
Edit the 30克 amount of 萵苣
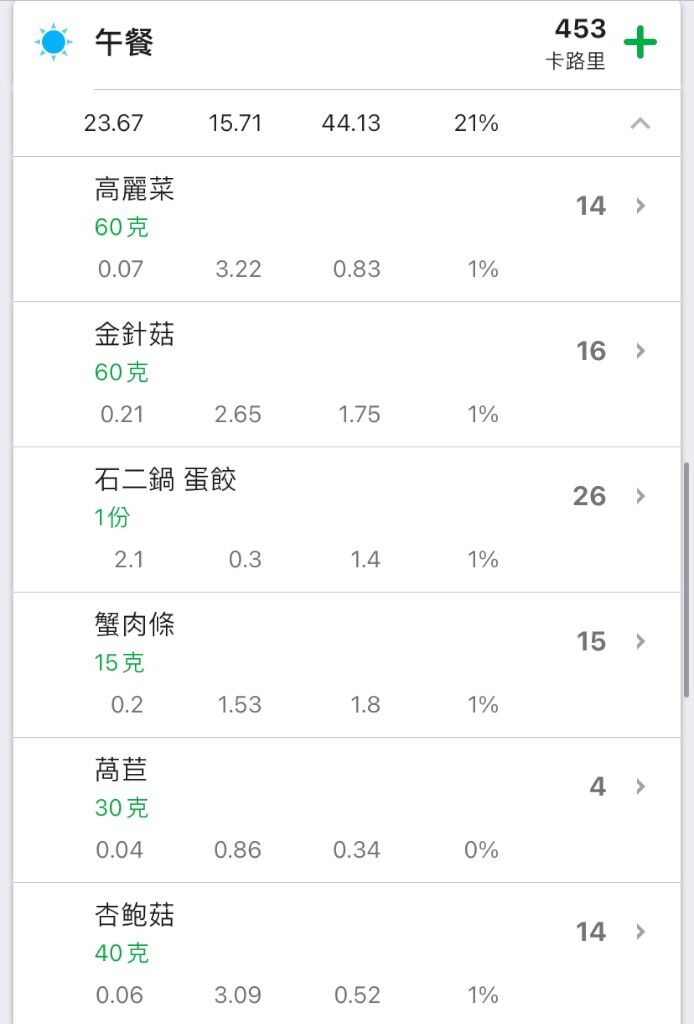121,808
